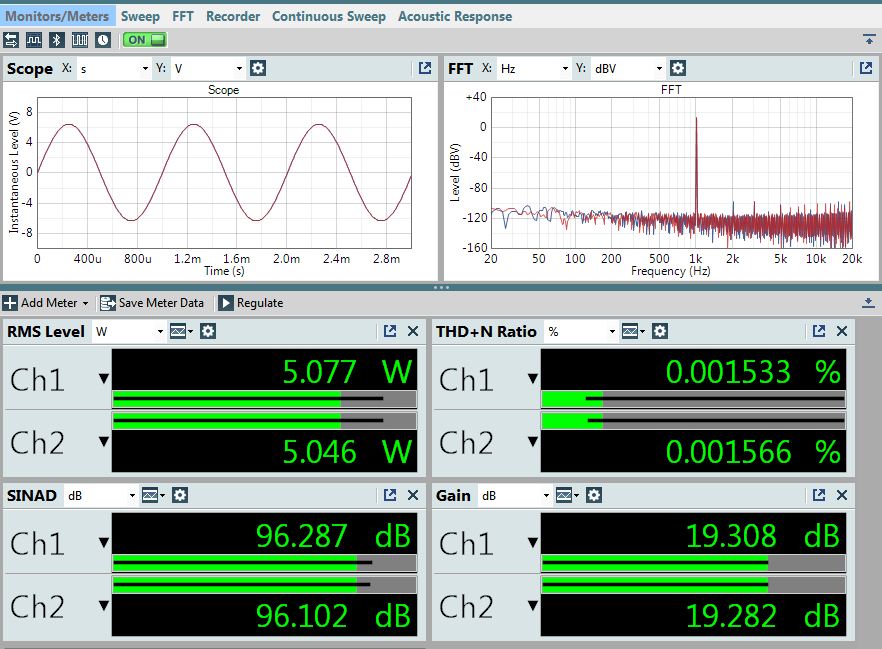The width and height of the screenshot is (882, 649).
Task: Click the 96.287 dB SINAD reading
Action: pyautogui.click(x=334, y=535)
